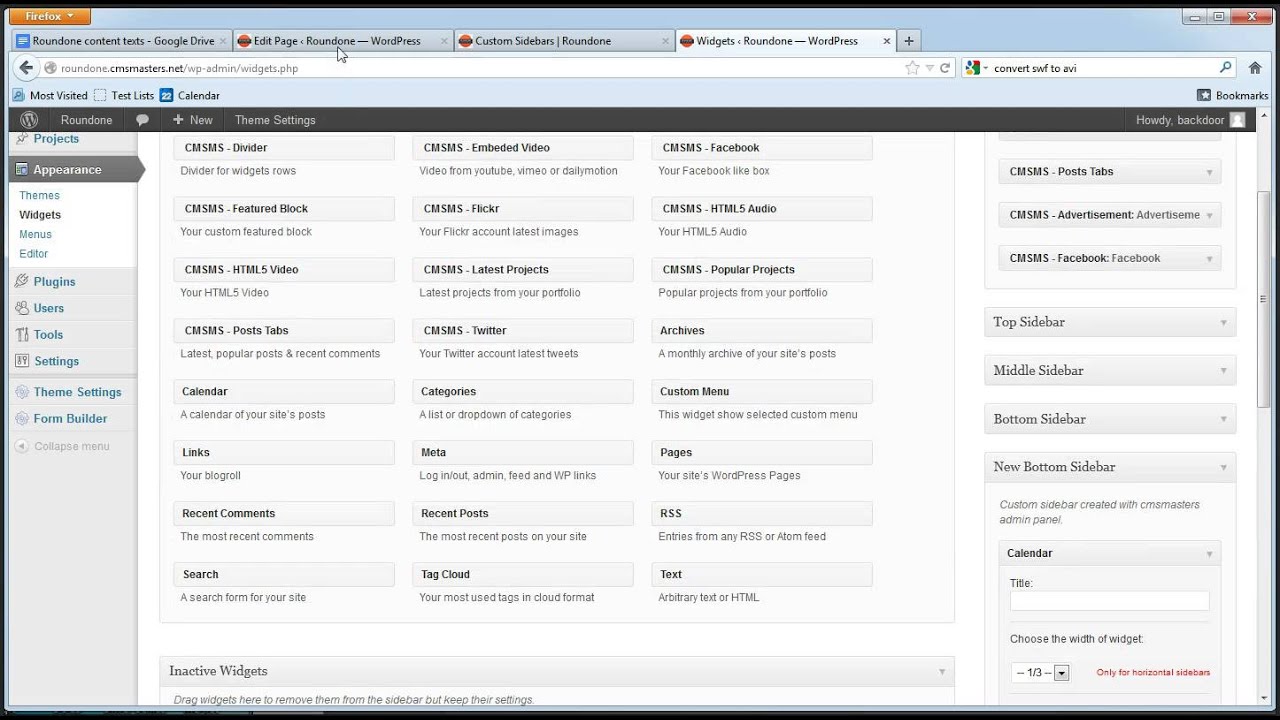Click the Calendar bookmark icon

(166, 95)
